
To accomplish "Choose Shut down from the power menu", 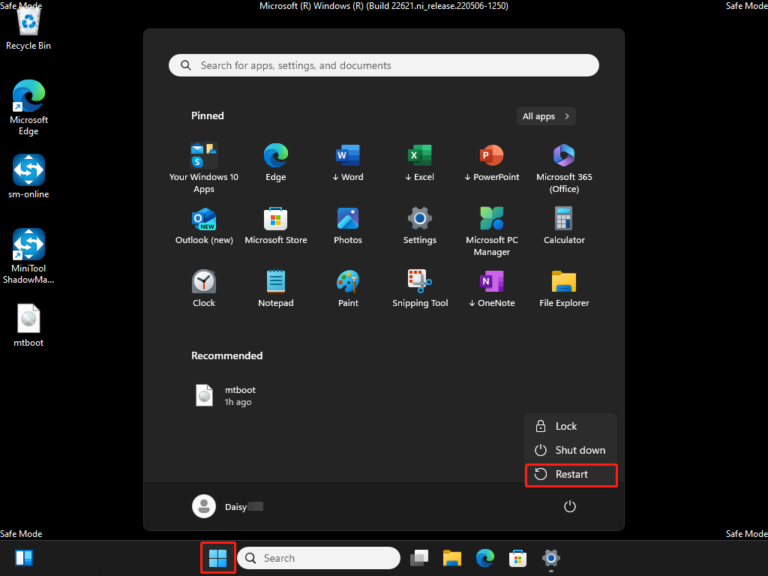I will pos(570,450).
